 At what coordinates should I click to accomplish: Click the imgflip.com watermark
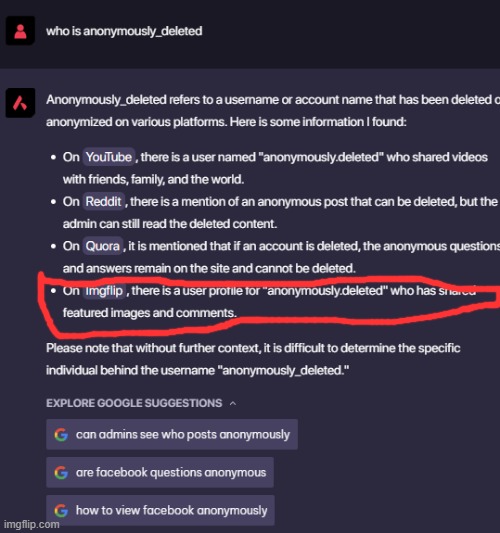point(32,525)
